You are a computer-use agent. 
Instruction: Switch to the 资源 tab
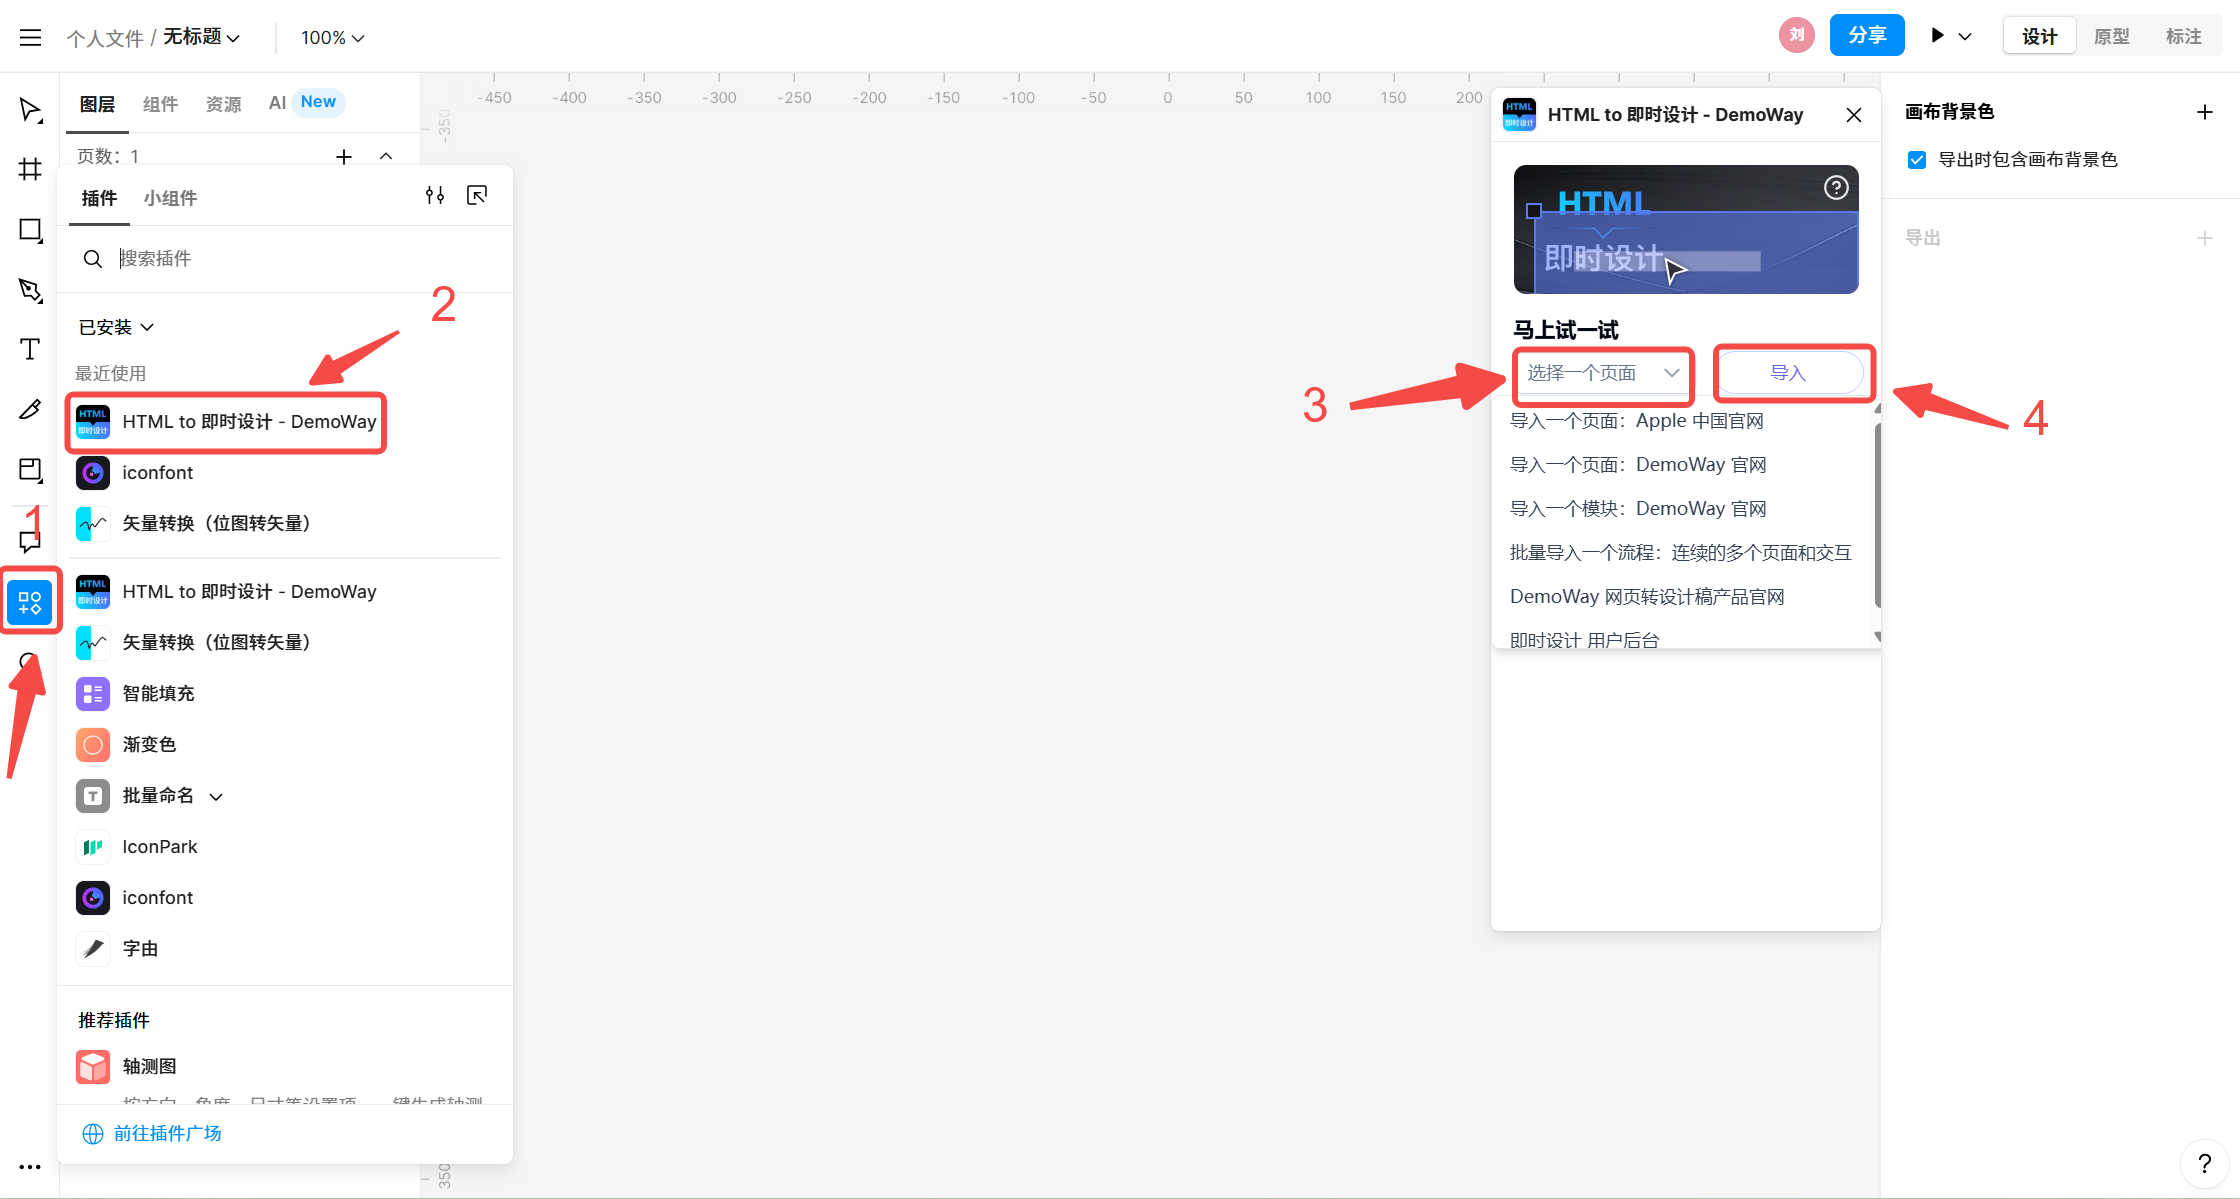pyautogui.click(x=223, y=104)
